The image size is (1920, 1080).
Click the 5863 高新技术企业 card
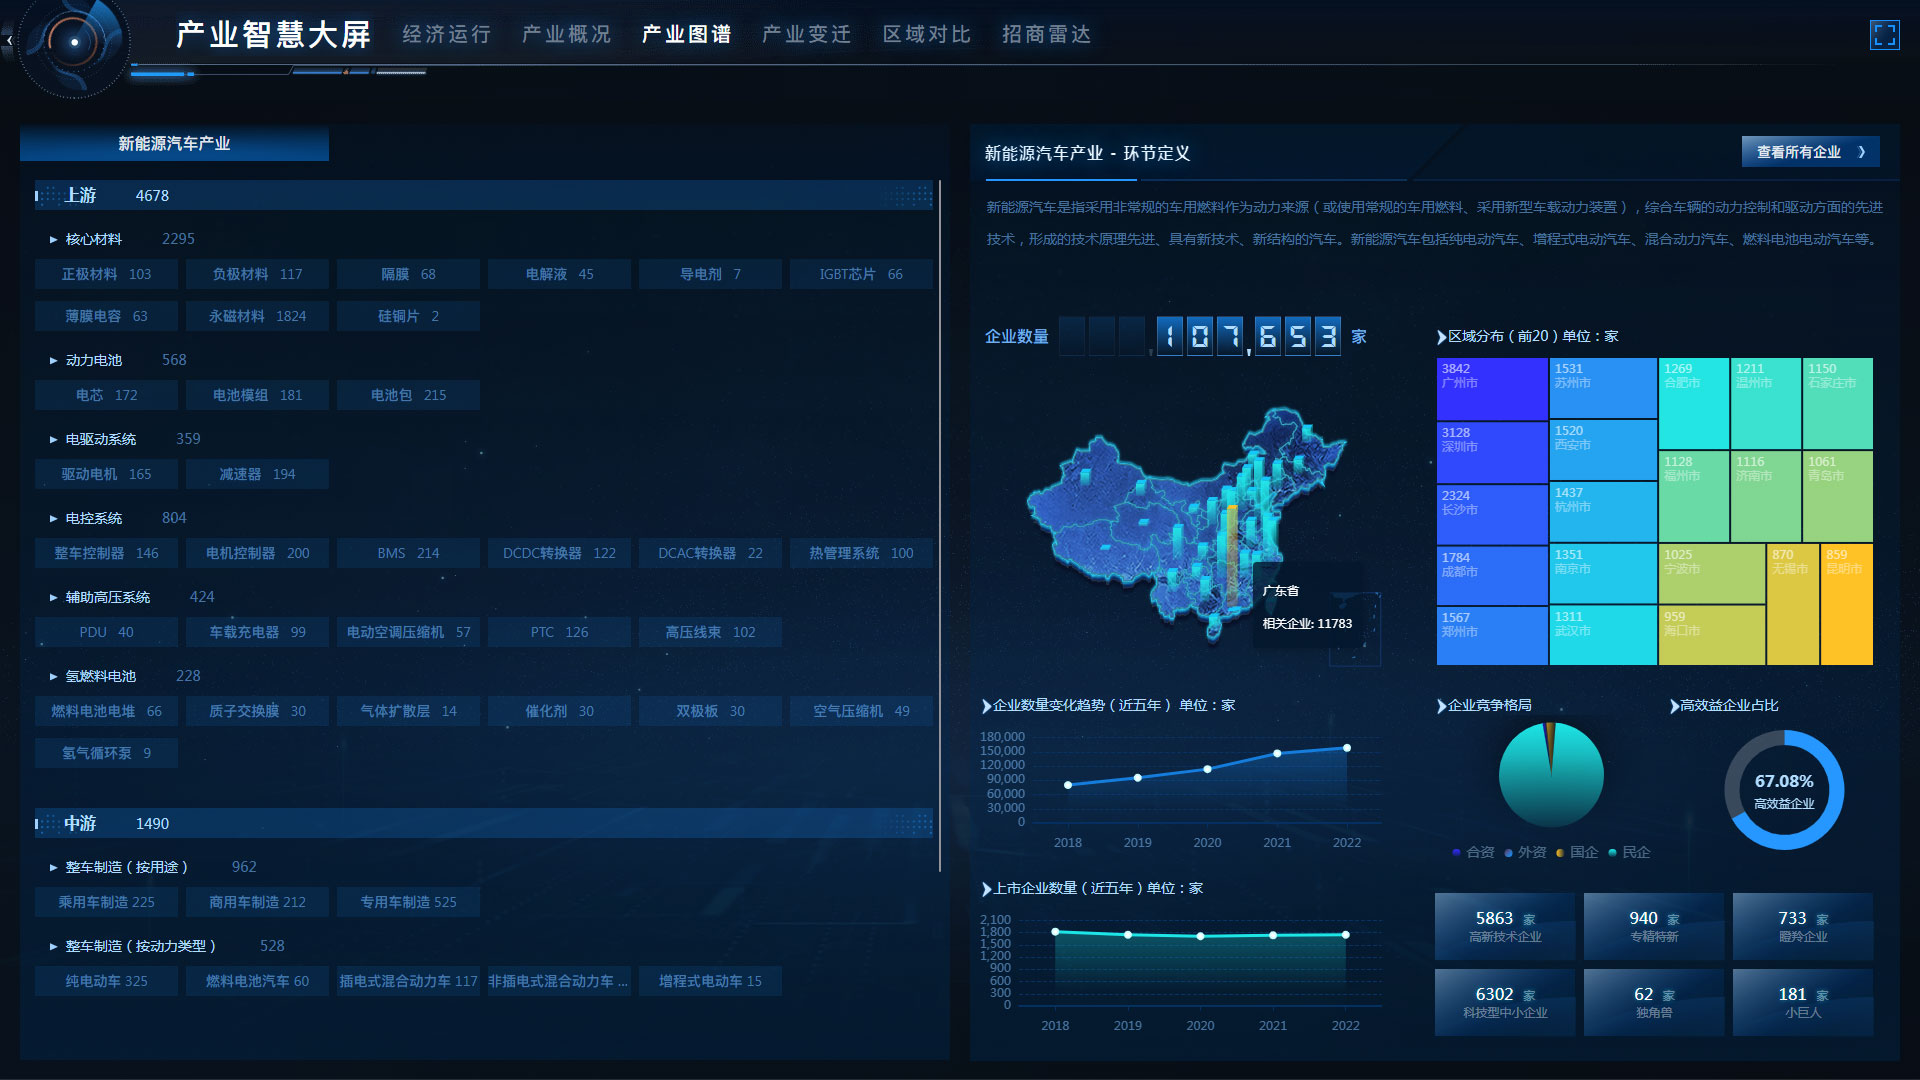pyautogui.click(x=1505, y=927)
